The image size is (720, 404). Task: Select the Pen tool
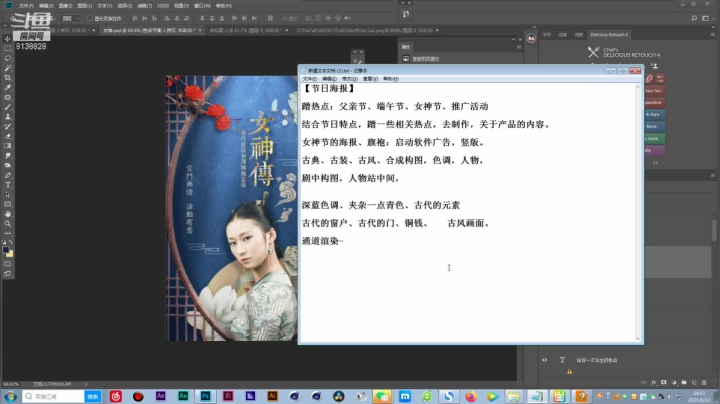[7, 175]
